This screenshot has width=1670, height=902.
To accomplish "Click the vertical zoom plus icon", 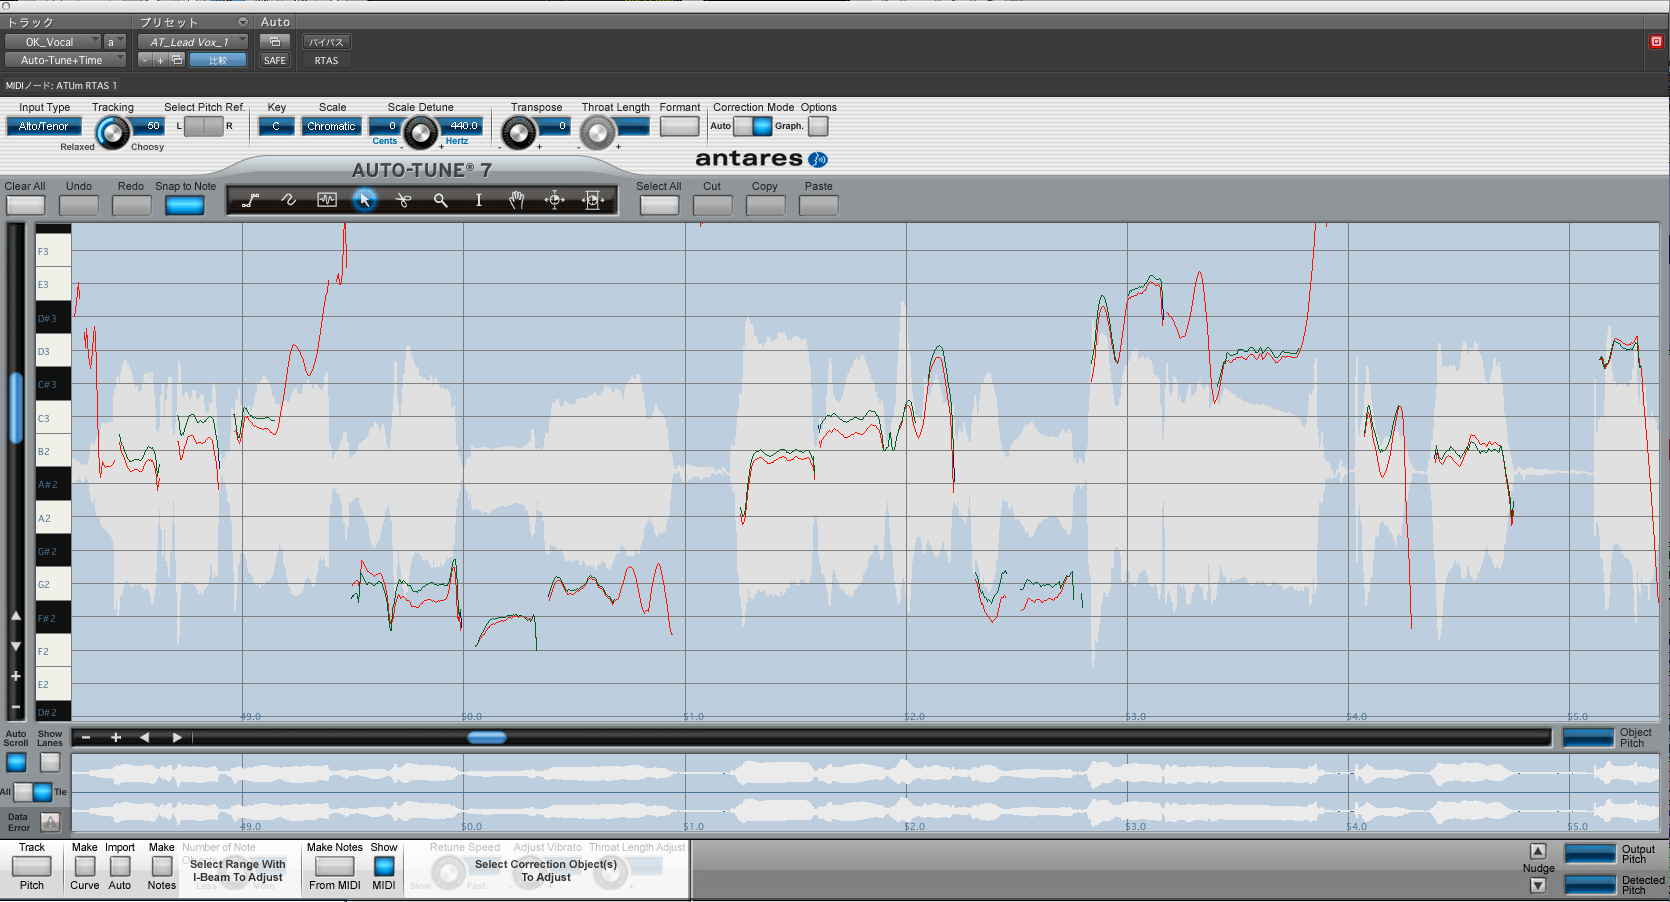I will [16, 676].
